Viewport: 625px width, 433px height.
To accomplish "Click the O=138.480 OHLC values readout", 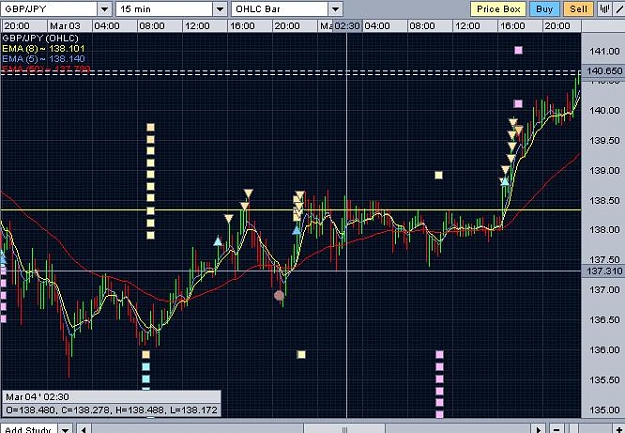I will 112,410.
